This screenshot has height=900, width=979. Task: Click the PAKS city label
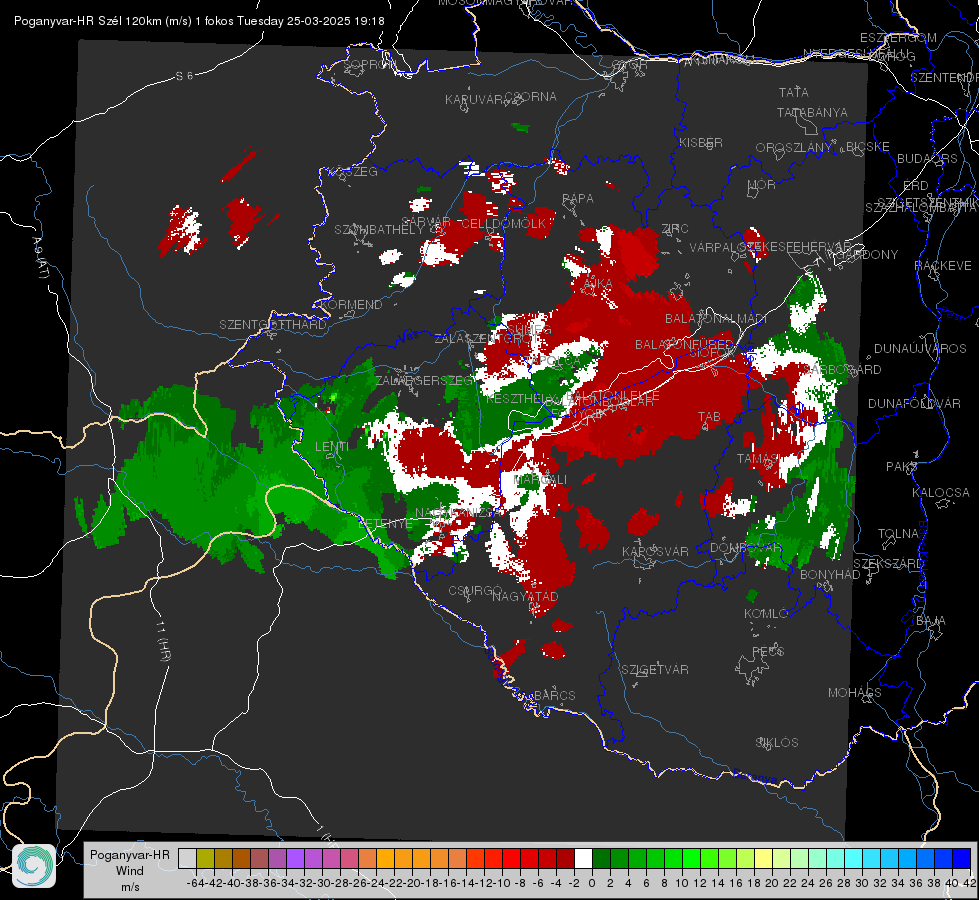tap(902, 466)
